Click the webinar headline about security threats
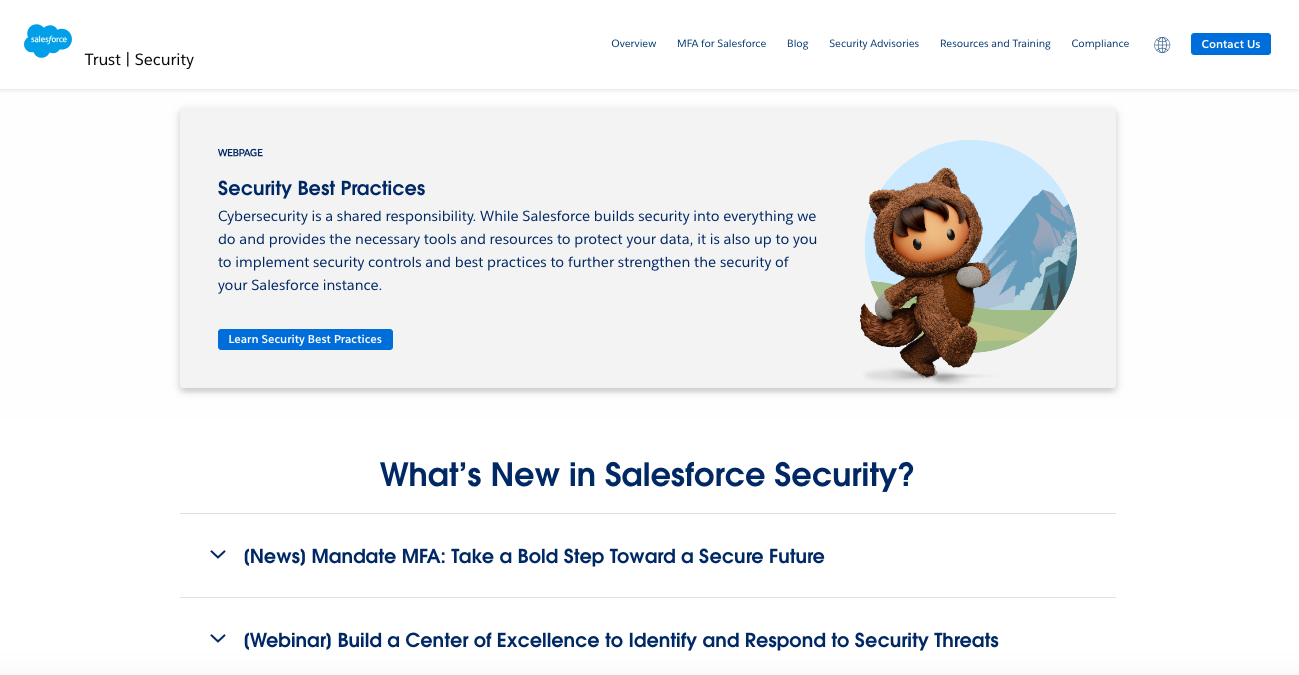The image size is (1299, 675). pyautogui.click(x=620, y=640)
